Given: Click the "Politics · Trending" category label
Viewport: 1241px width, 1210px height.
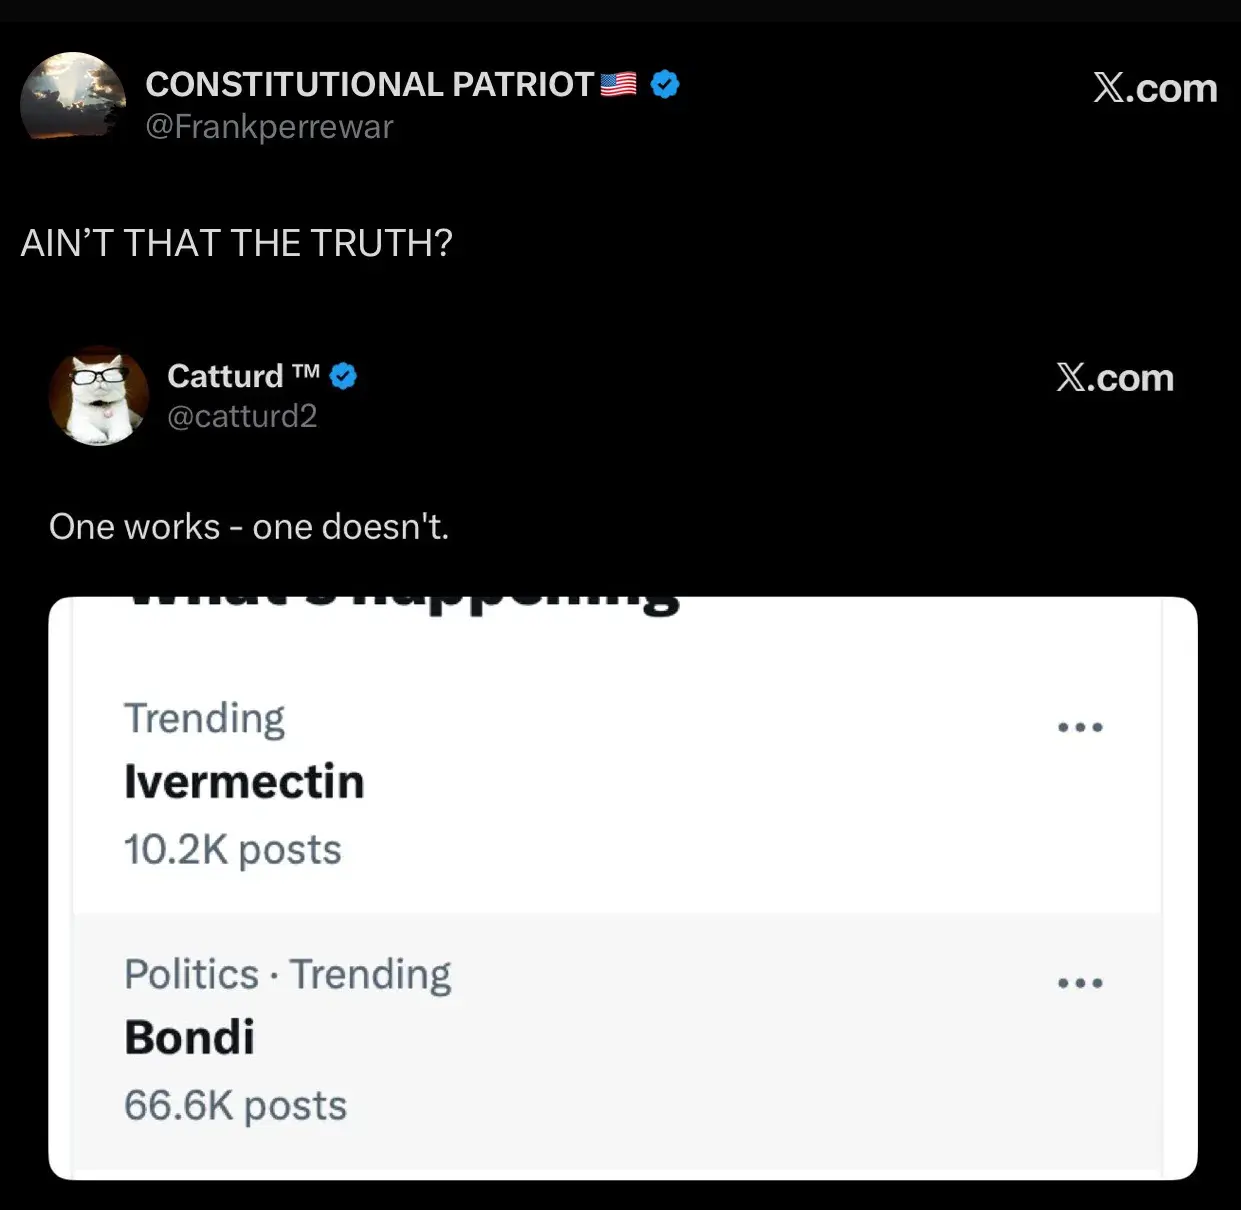Looking at the screenshot, I should (x=288, y=974).
